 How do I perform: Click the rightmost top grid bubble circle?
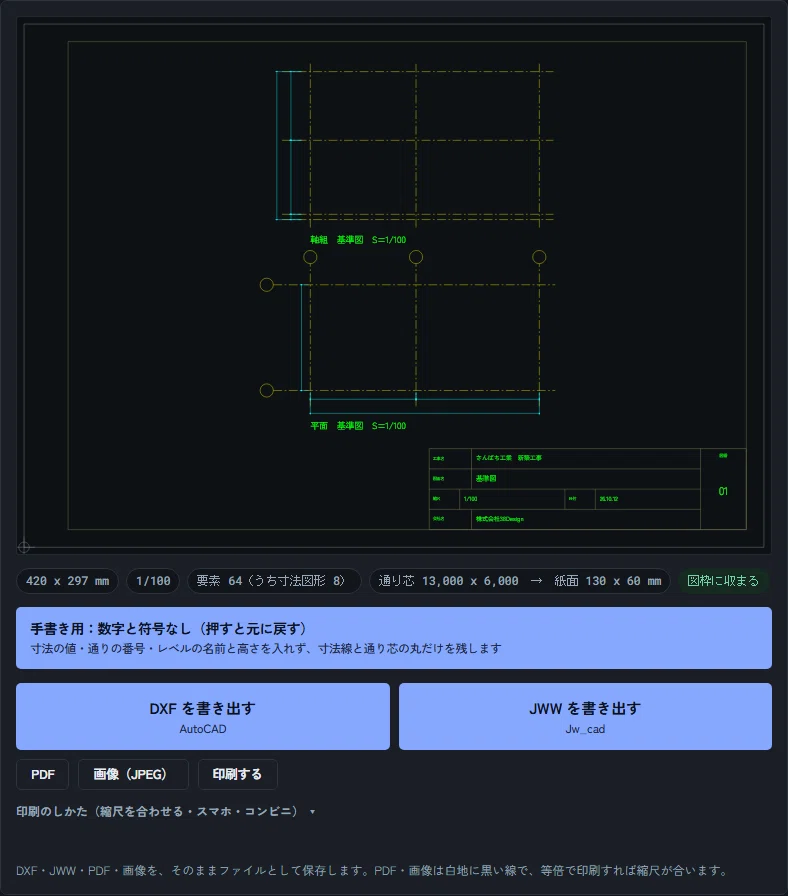tap(539, 257)
